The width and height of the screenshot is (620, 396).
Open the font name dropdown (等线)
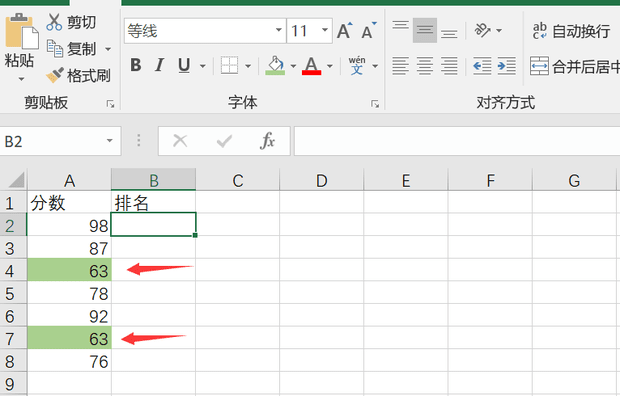(279, 30)
